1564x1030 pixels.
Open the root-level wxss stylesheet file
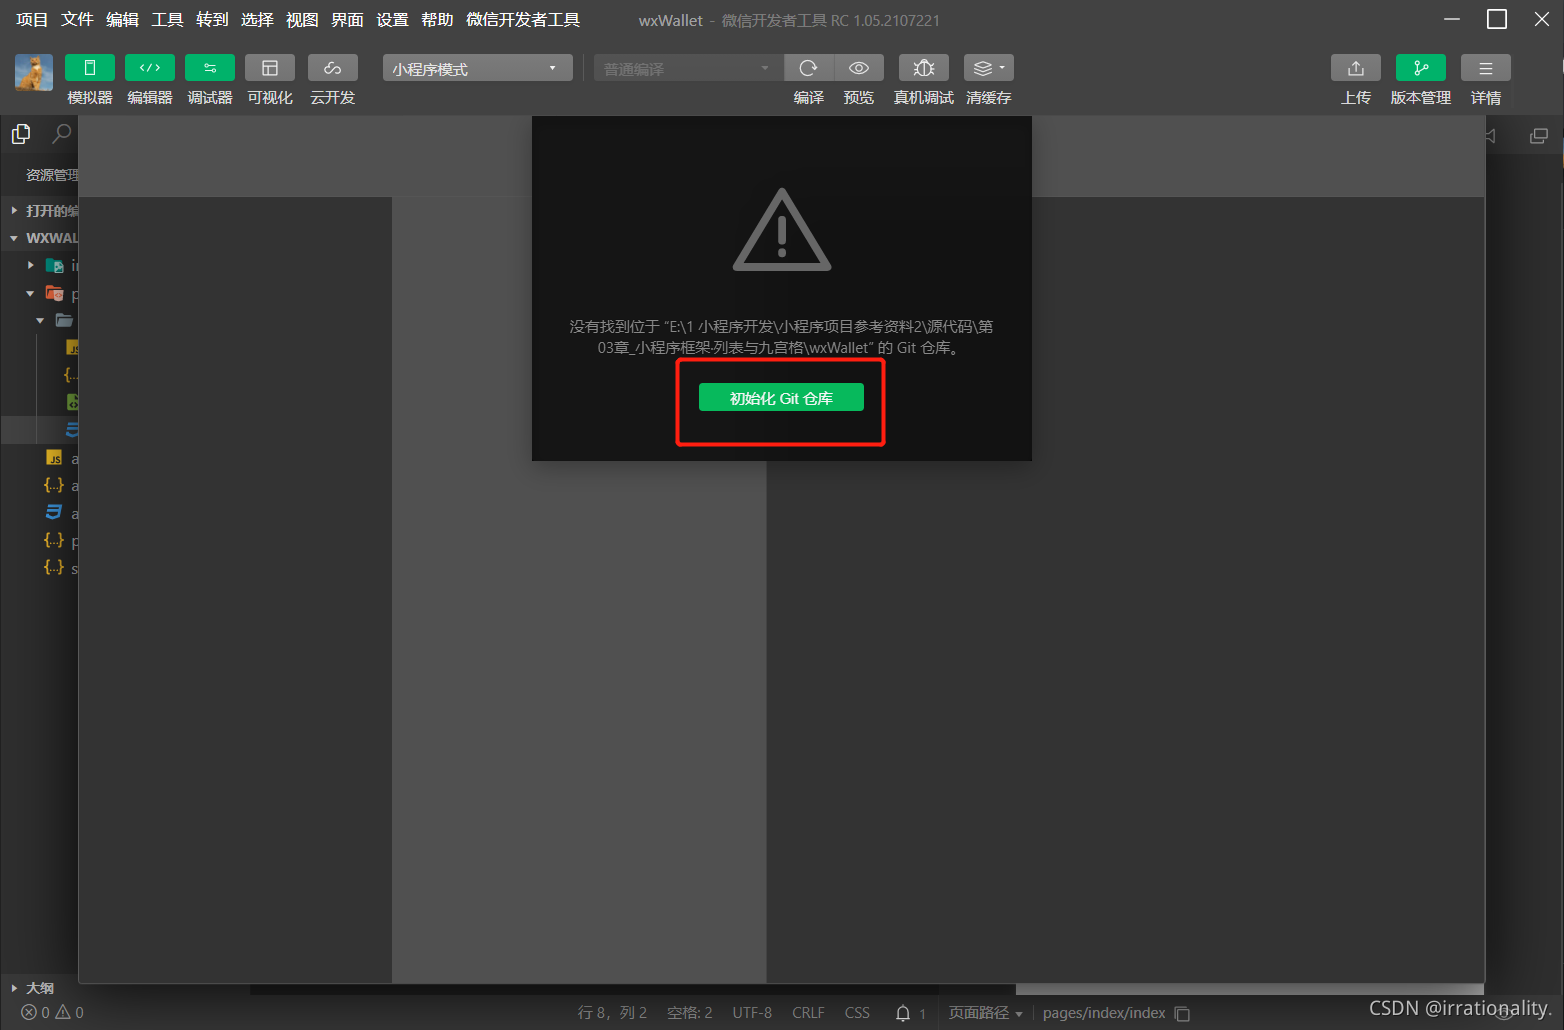click(x=54, y=513)
